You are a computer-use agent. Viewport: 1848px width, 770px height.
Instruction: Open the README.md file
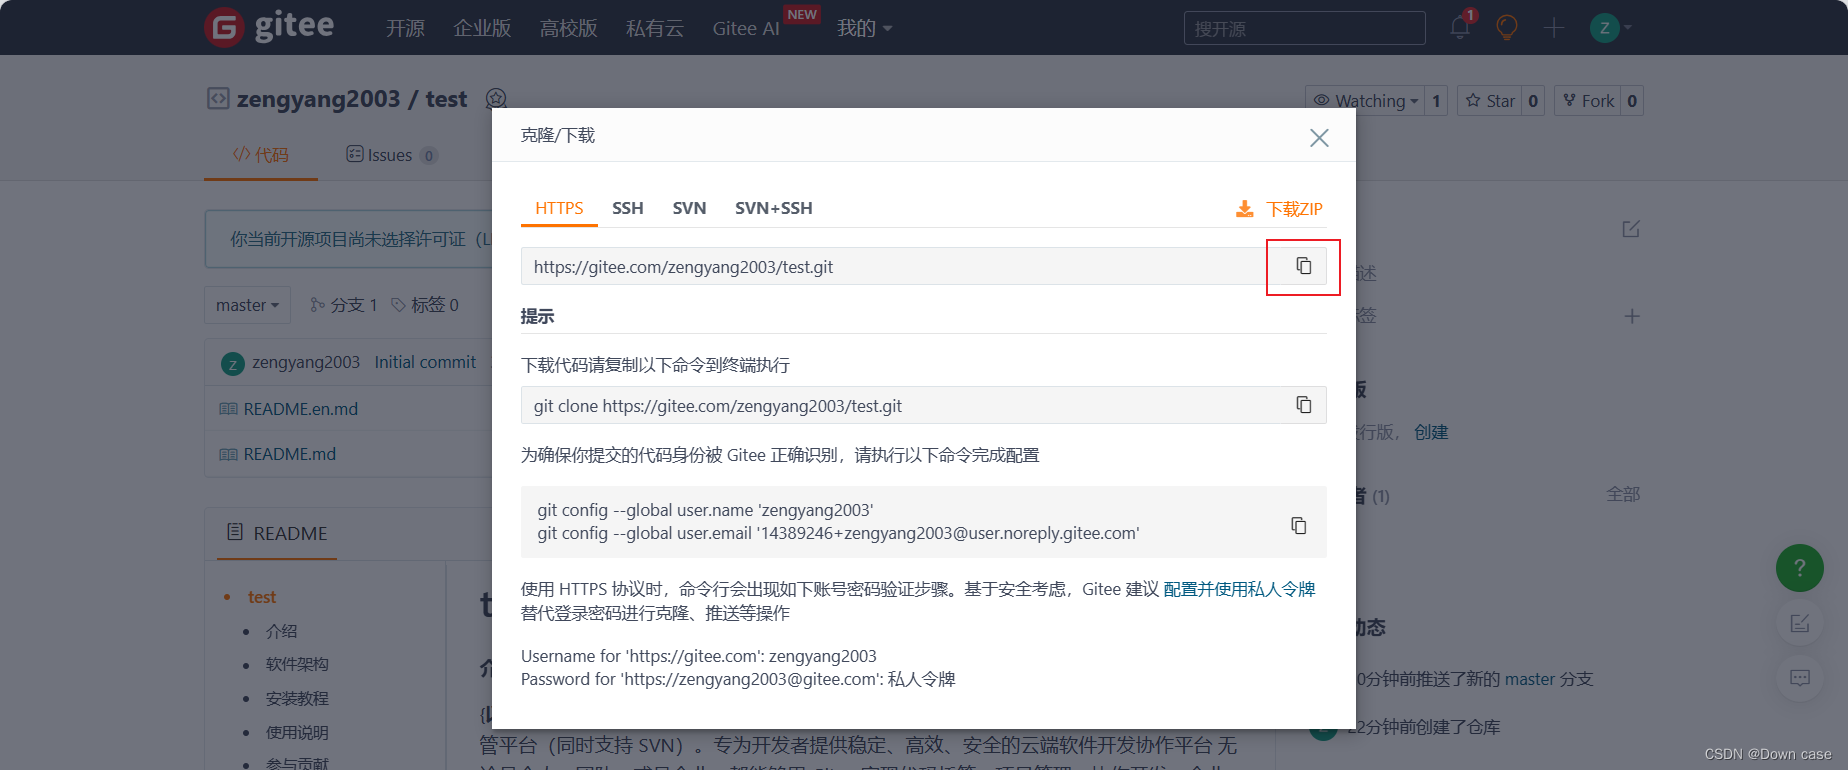click(290, 454)
